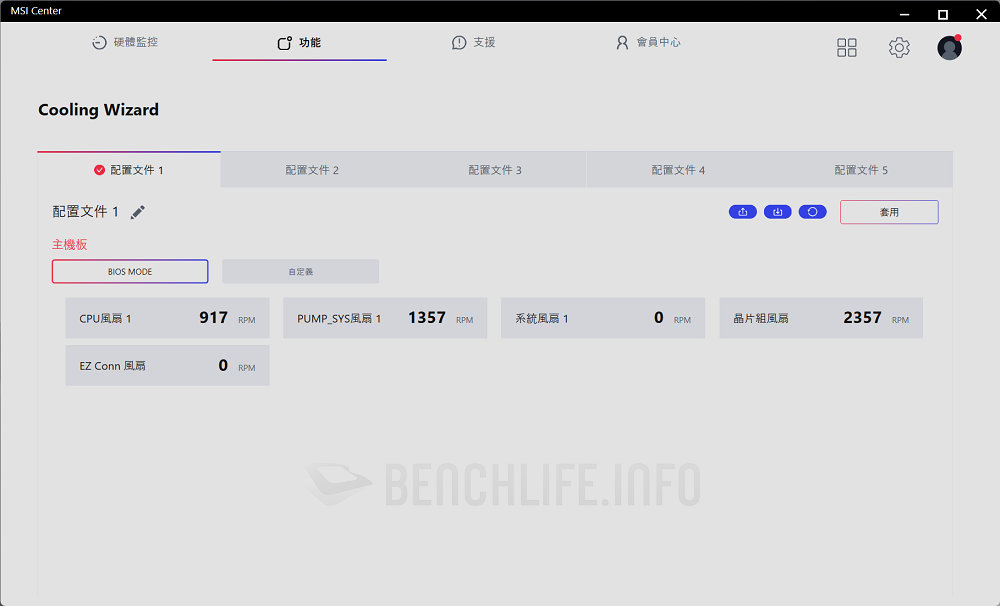Select the 配置文件 4 profile tab
The image size is (1000, 606).
678,170
